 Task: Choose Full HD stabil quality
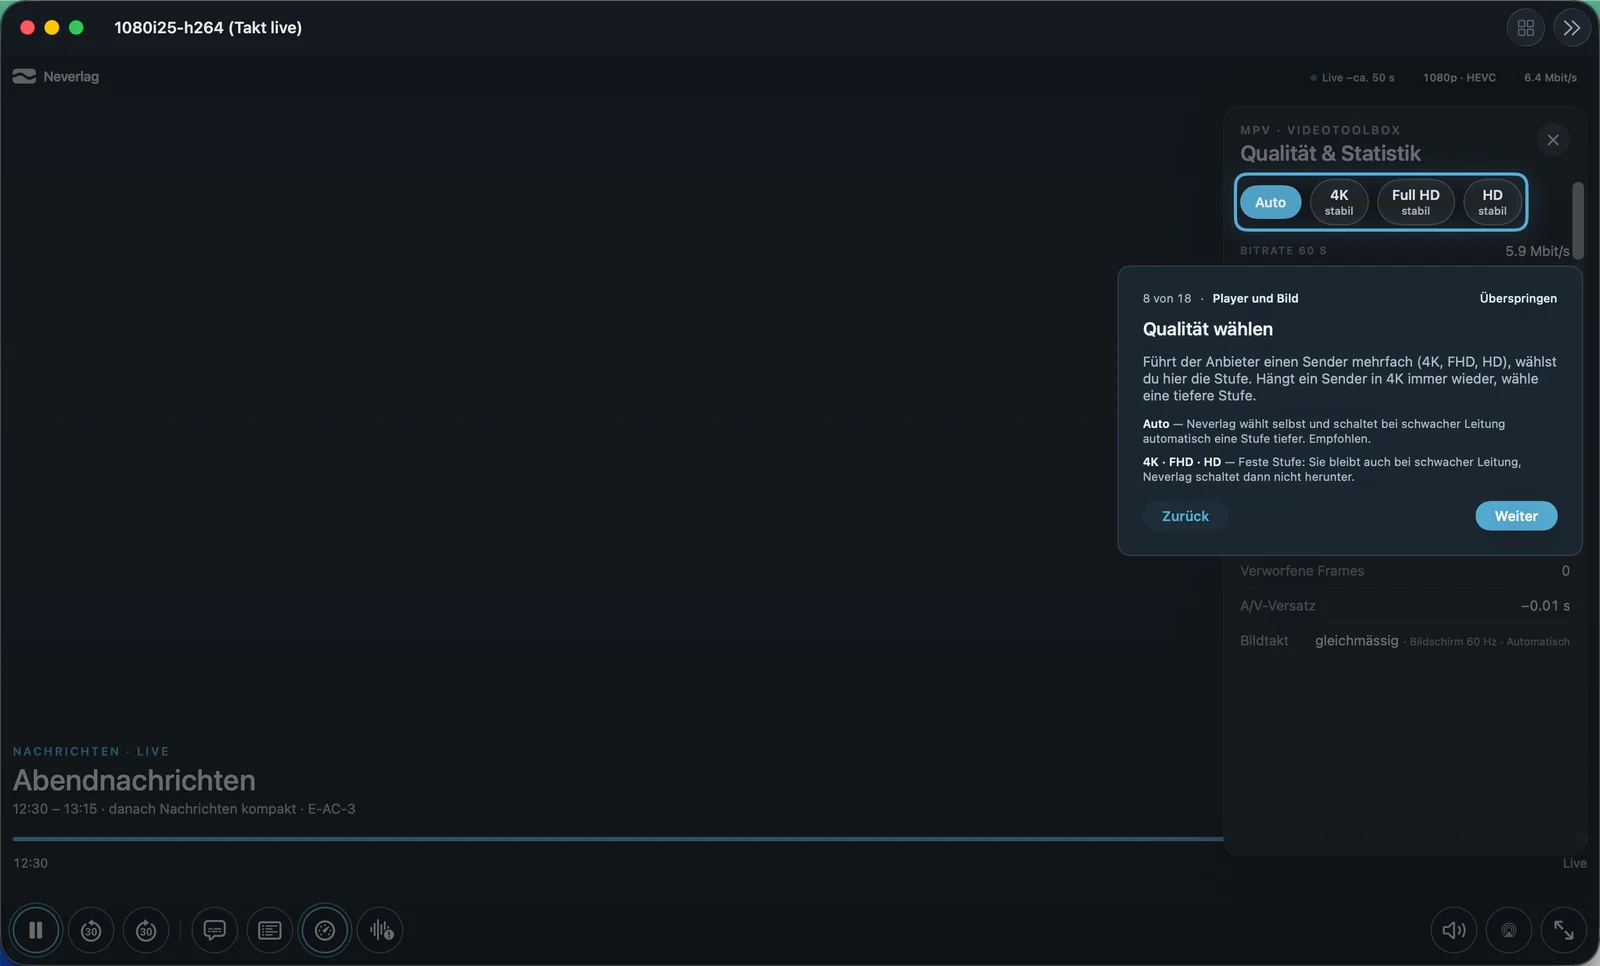pos(1415,202)
